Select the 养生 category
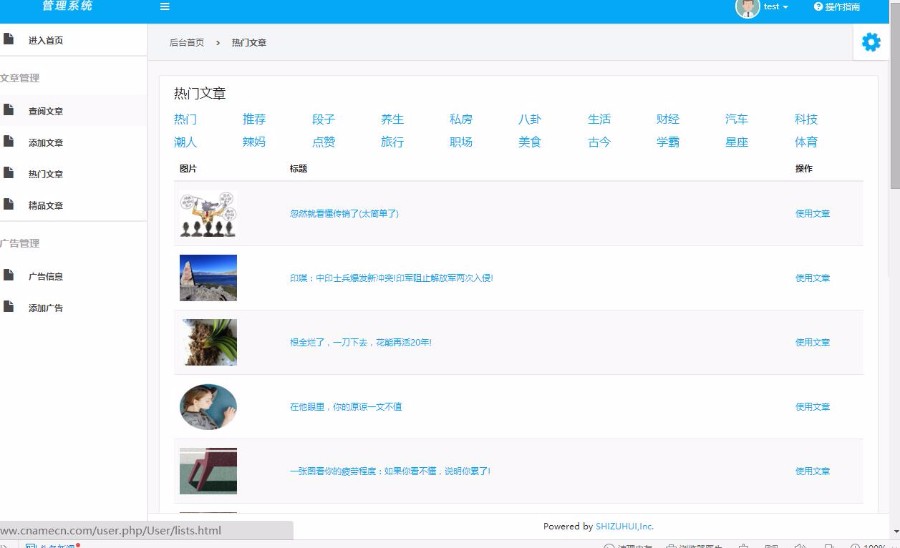Screen dimensions: 900x548 [x=393, y=119]
